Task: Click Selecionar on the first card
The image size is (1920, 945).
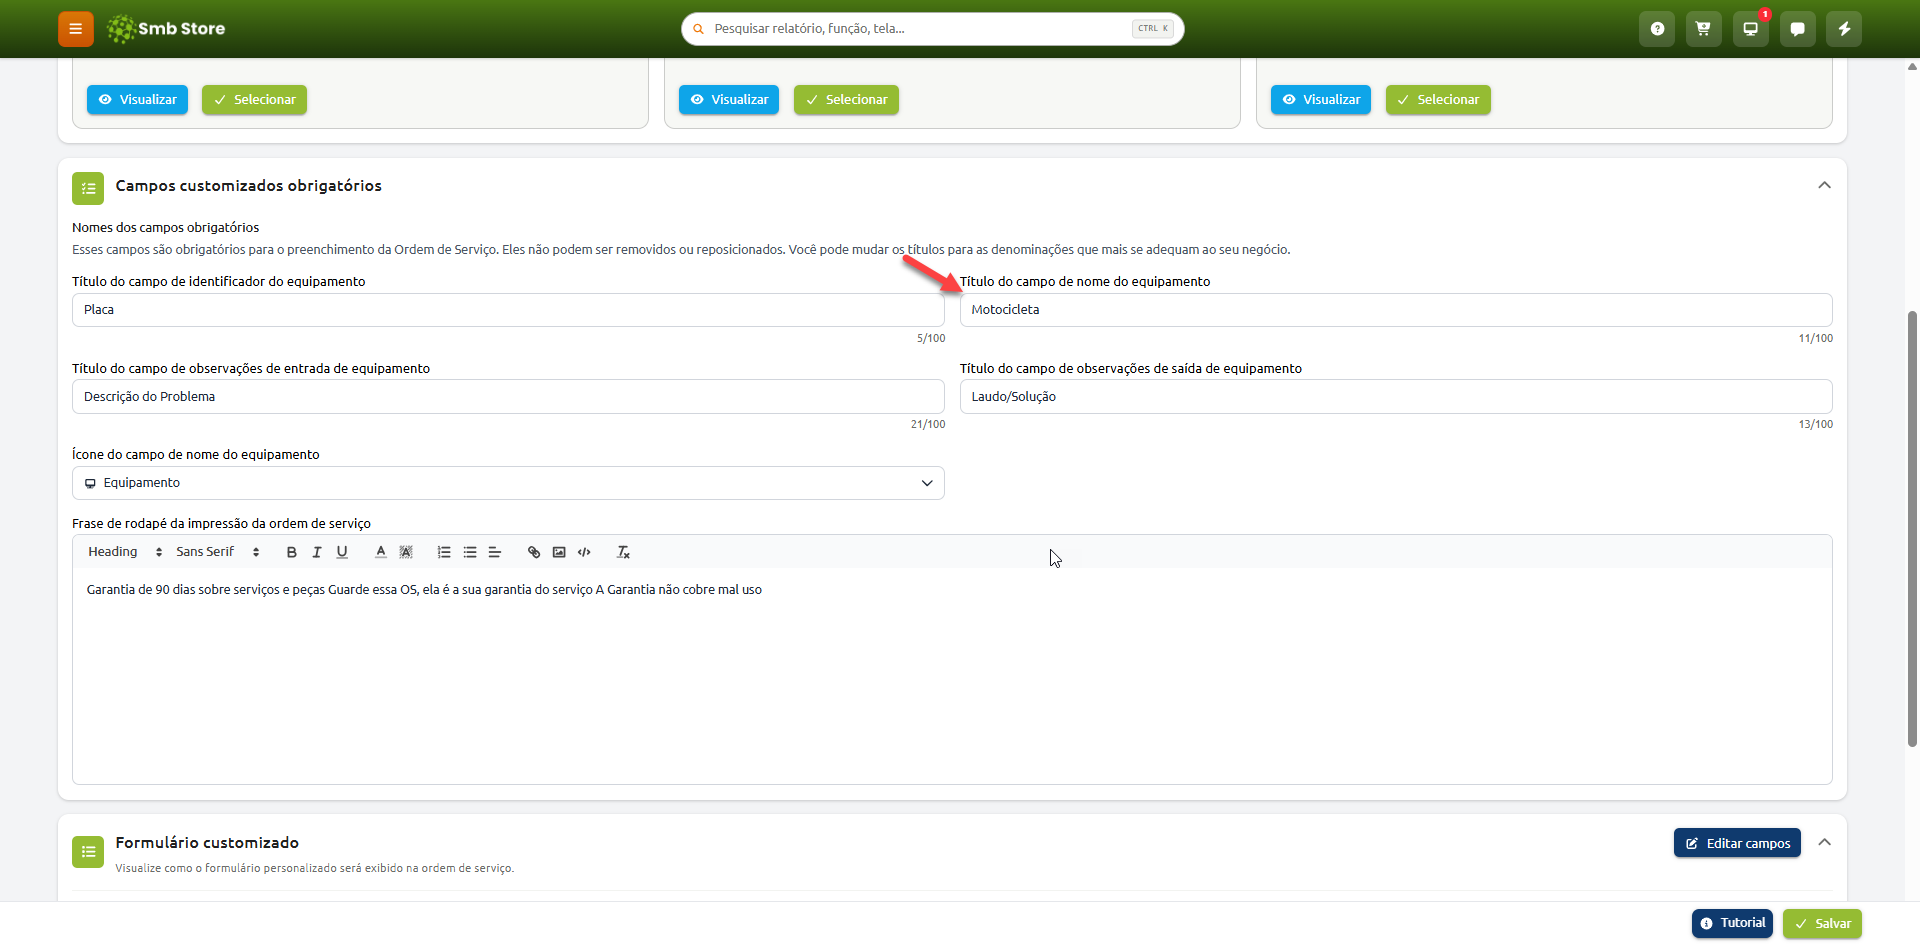Action: 254,100
